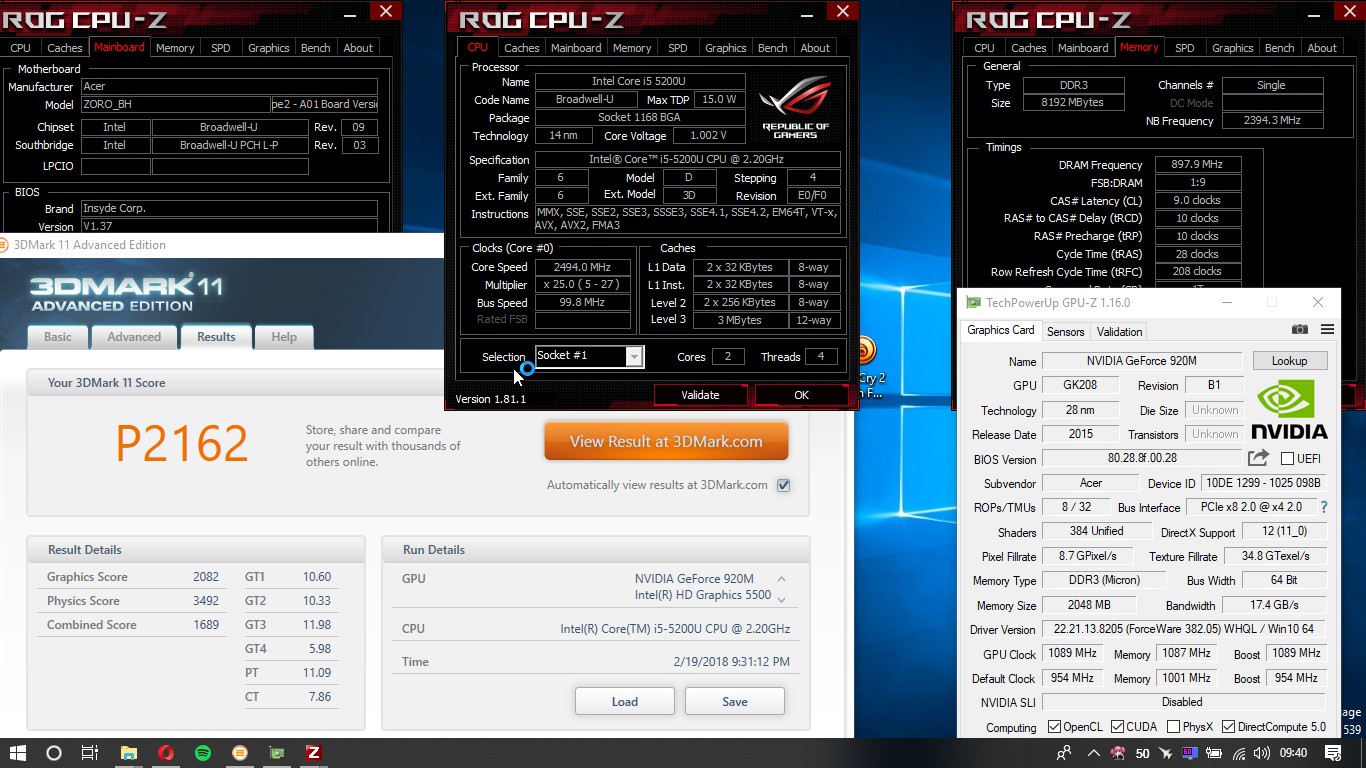Viewport: 1366px width, 768px height.
Task: Click the DRAM Frequency value field
Action: pyautogui.click(x=1198, y=165)
